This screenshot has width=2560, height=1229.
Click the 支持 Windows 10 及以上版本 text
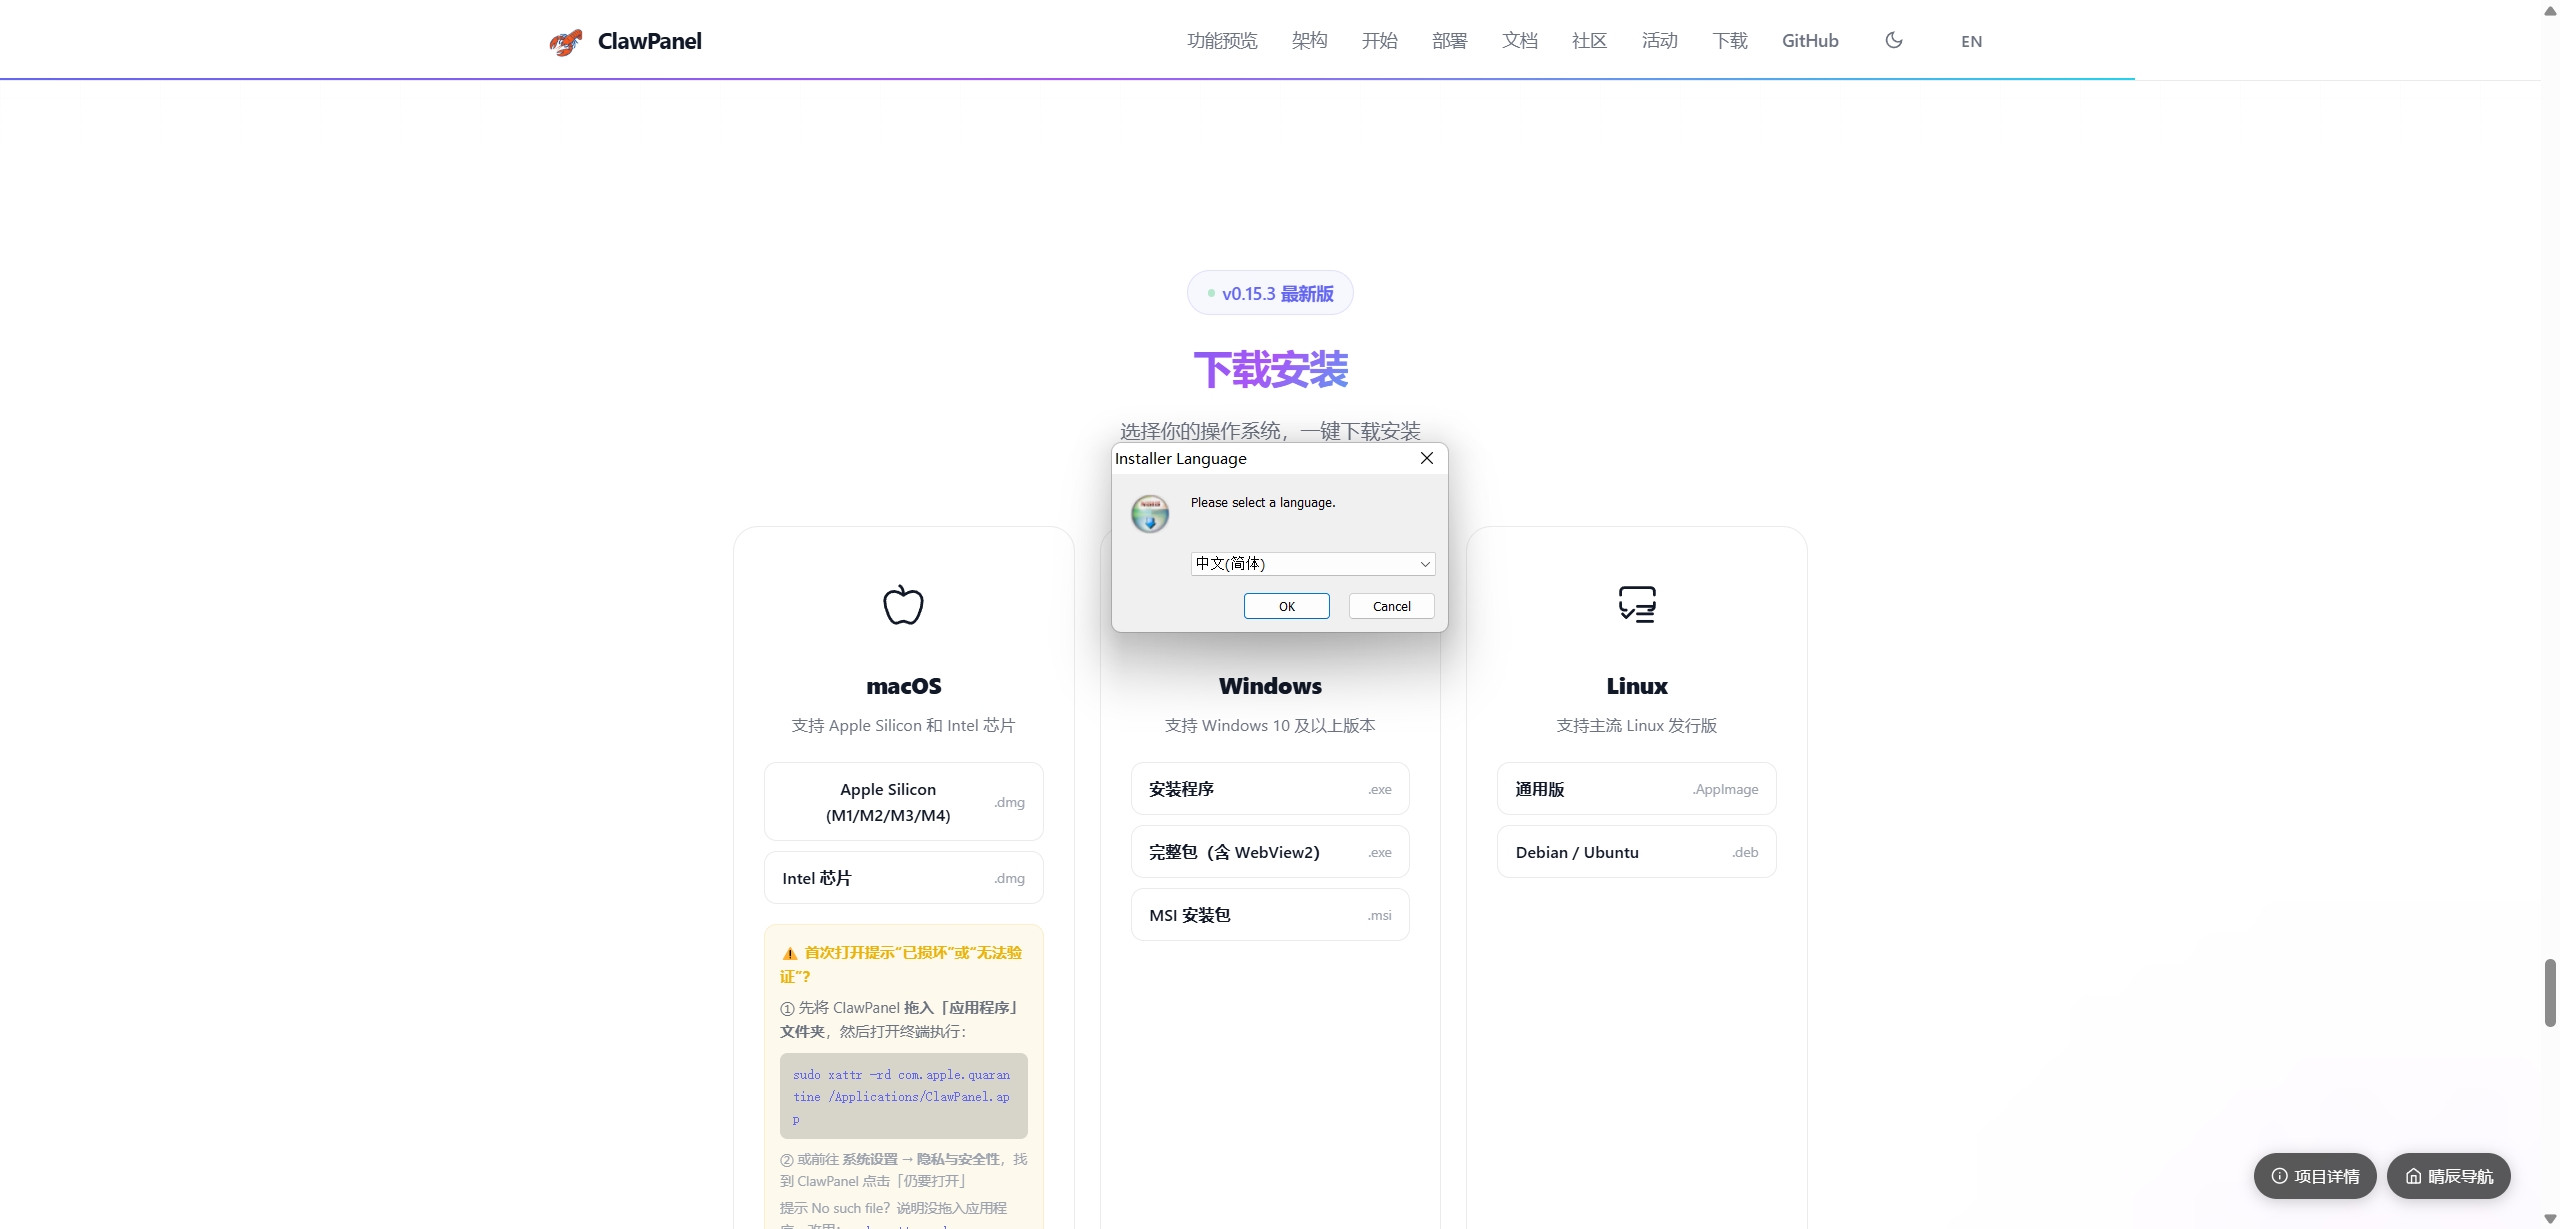(x=1270, y=725)
